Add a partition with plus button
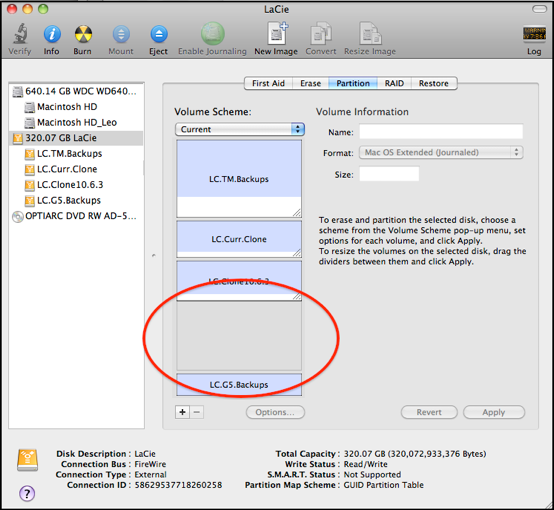The width and height of the screenshot is (554, 510). (x=182, y=412)
